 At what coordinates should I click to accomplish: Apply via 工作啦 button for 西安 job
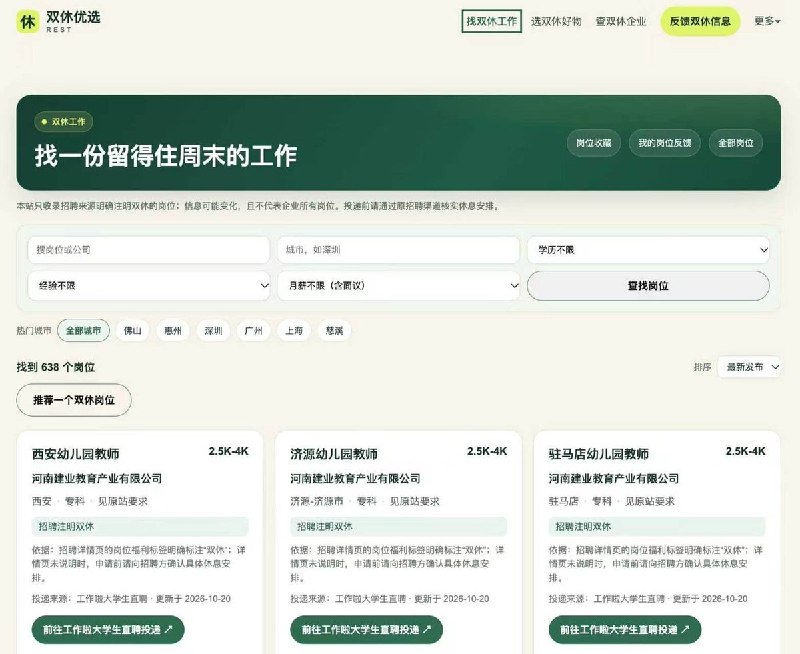click(x=108, y=630)
